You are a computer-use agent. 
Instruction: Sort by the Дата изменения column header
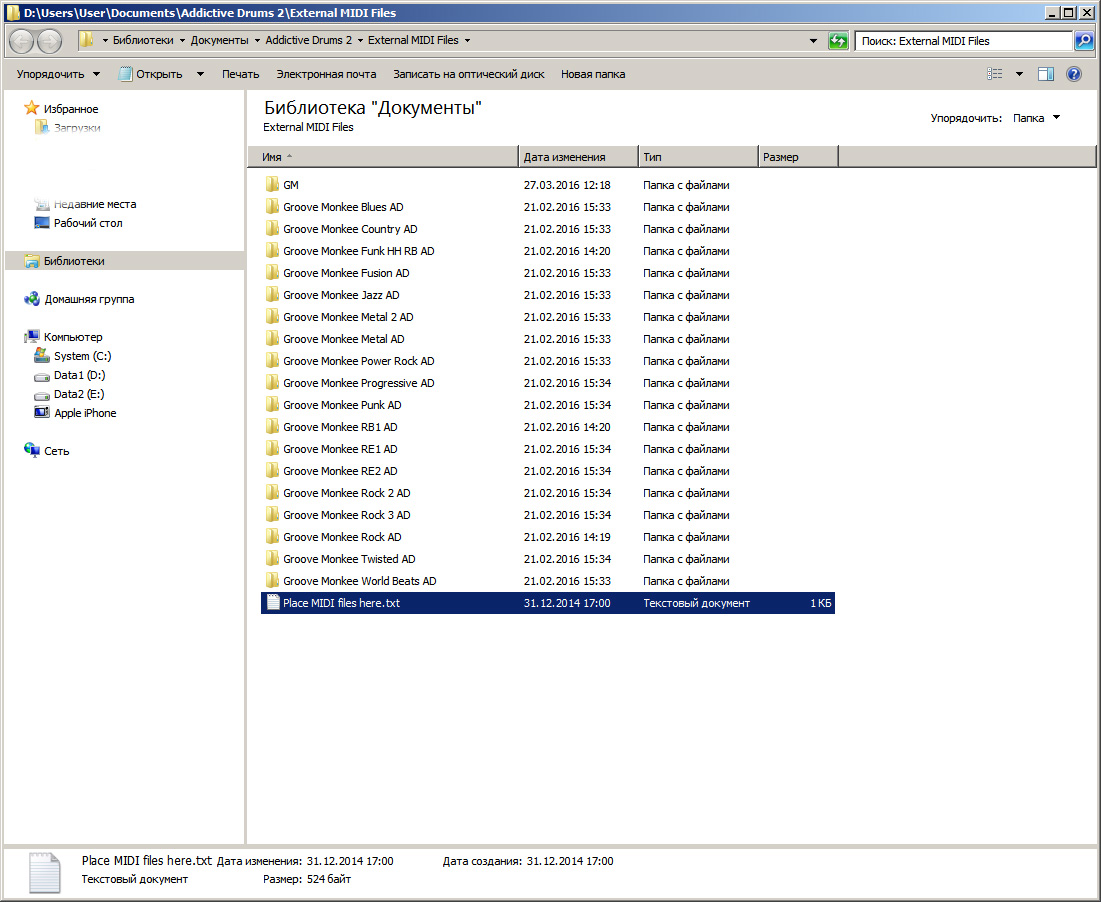click(x=579, y=157)
